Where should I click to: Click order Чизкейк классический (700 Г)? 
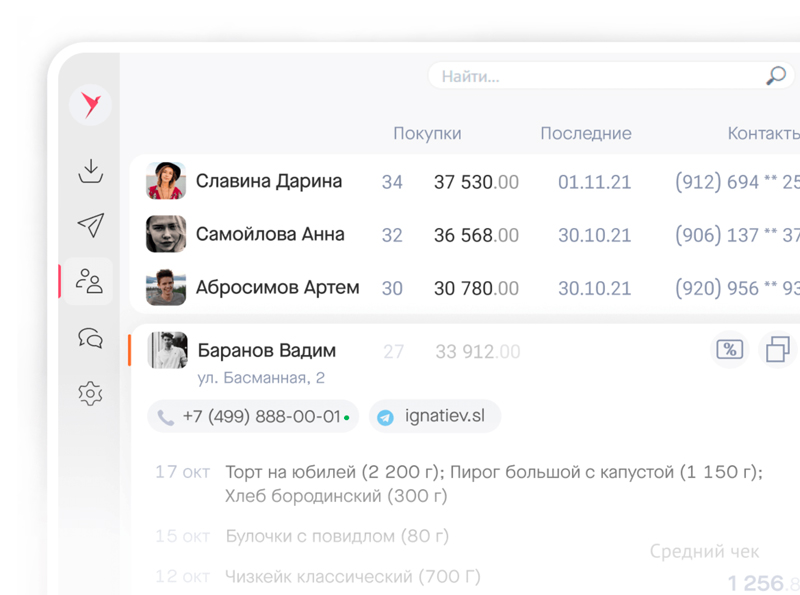pos(353,577)
